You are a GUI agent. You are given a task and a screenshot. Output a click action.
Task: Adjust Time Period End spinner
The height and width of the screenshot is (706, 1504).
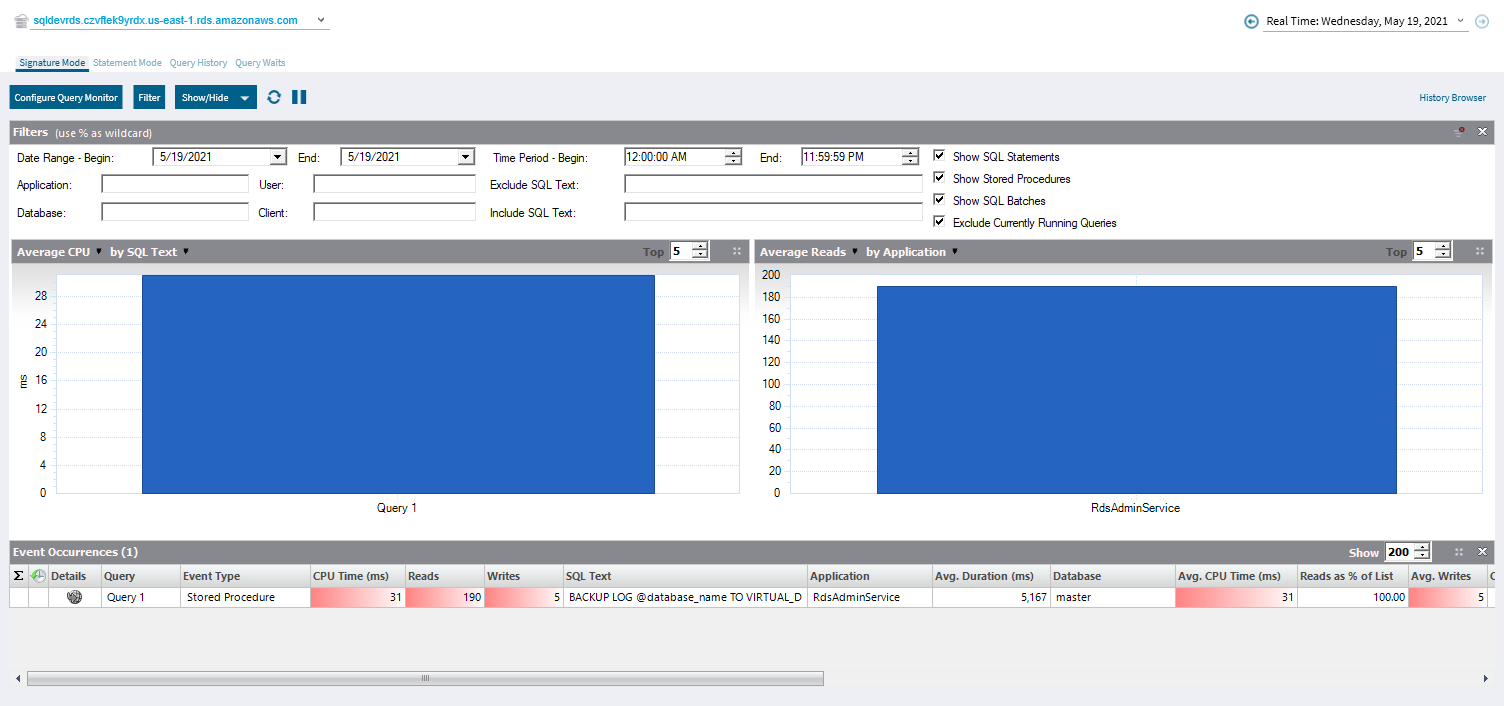[910, 157]
